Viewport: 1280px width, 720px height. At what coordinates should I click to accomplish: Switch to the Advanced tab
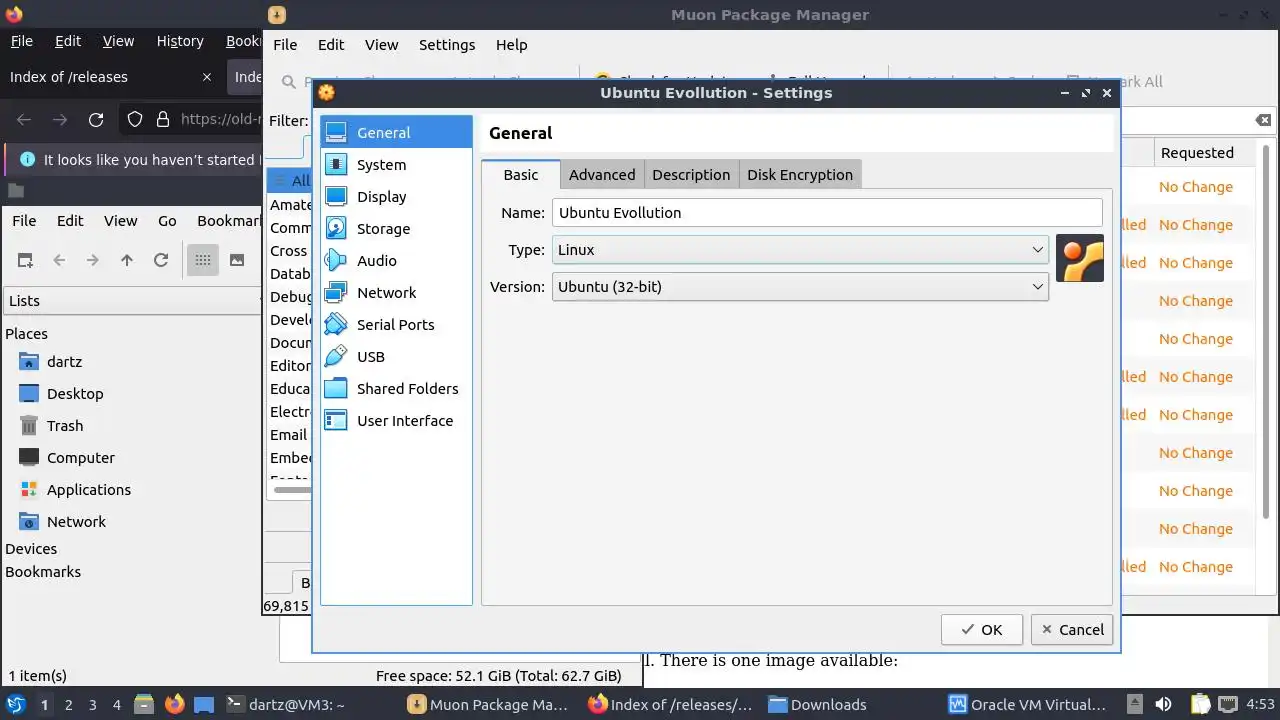[x=602, y=174]
